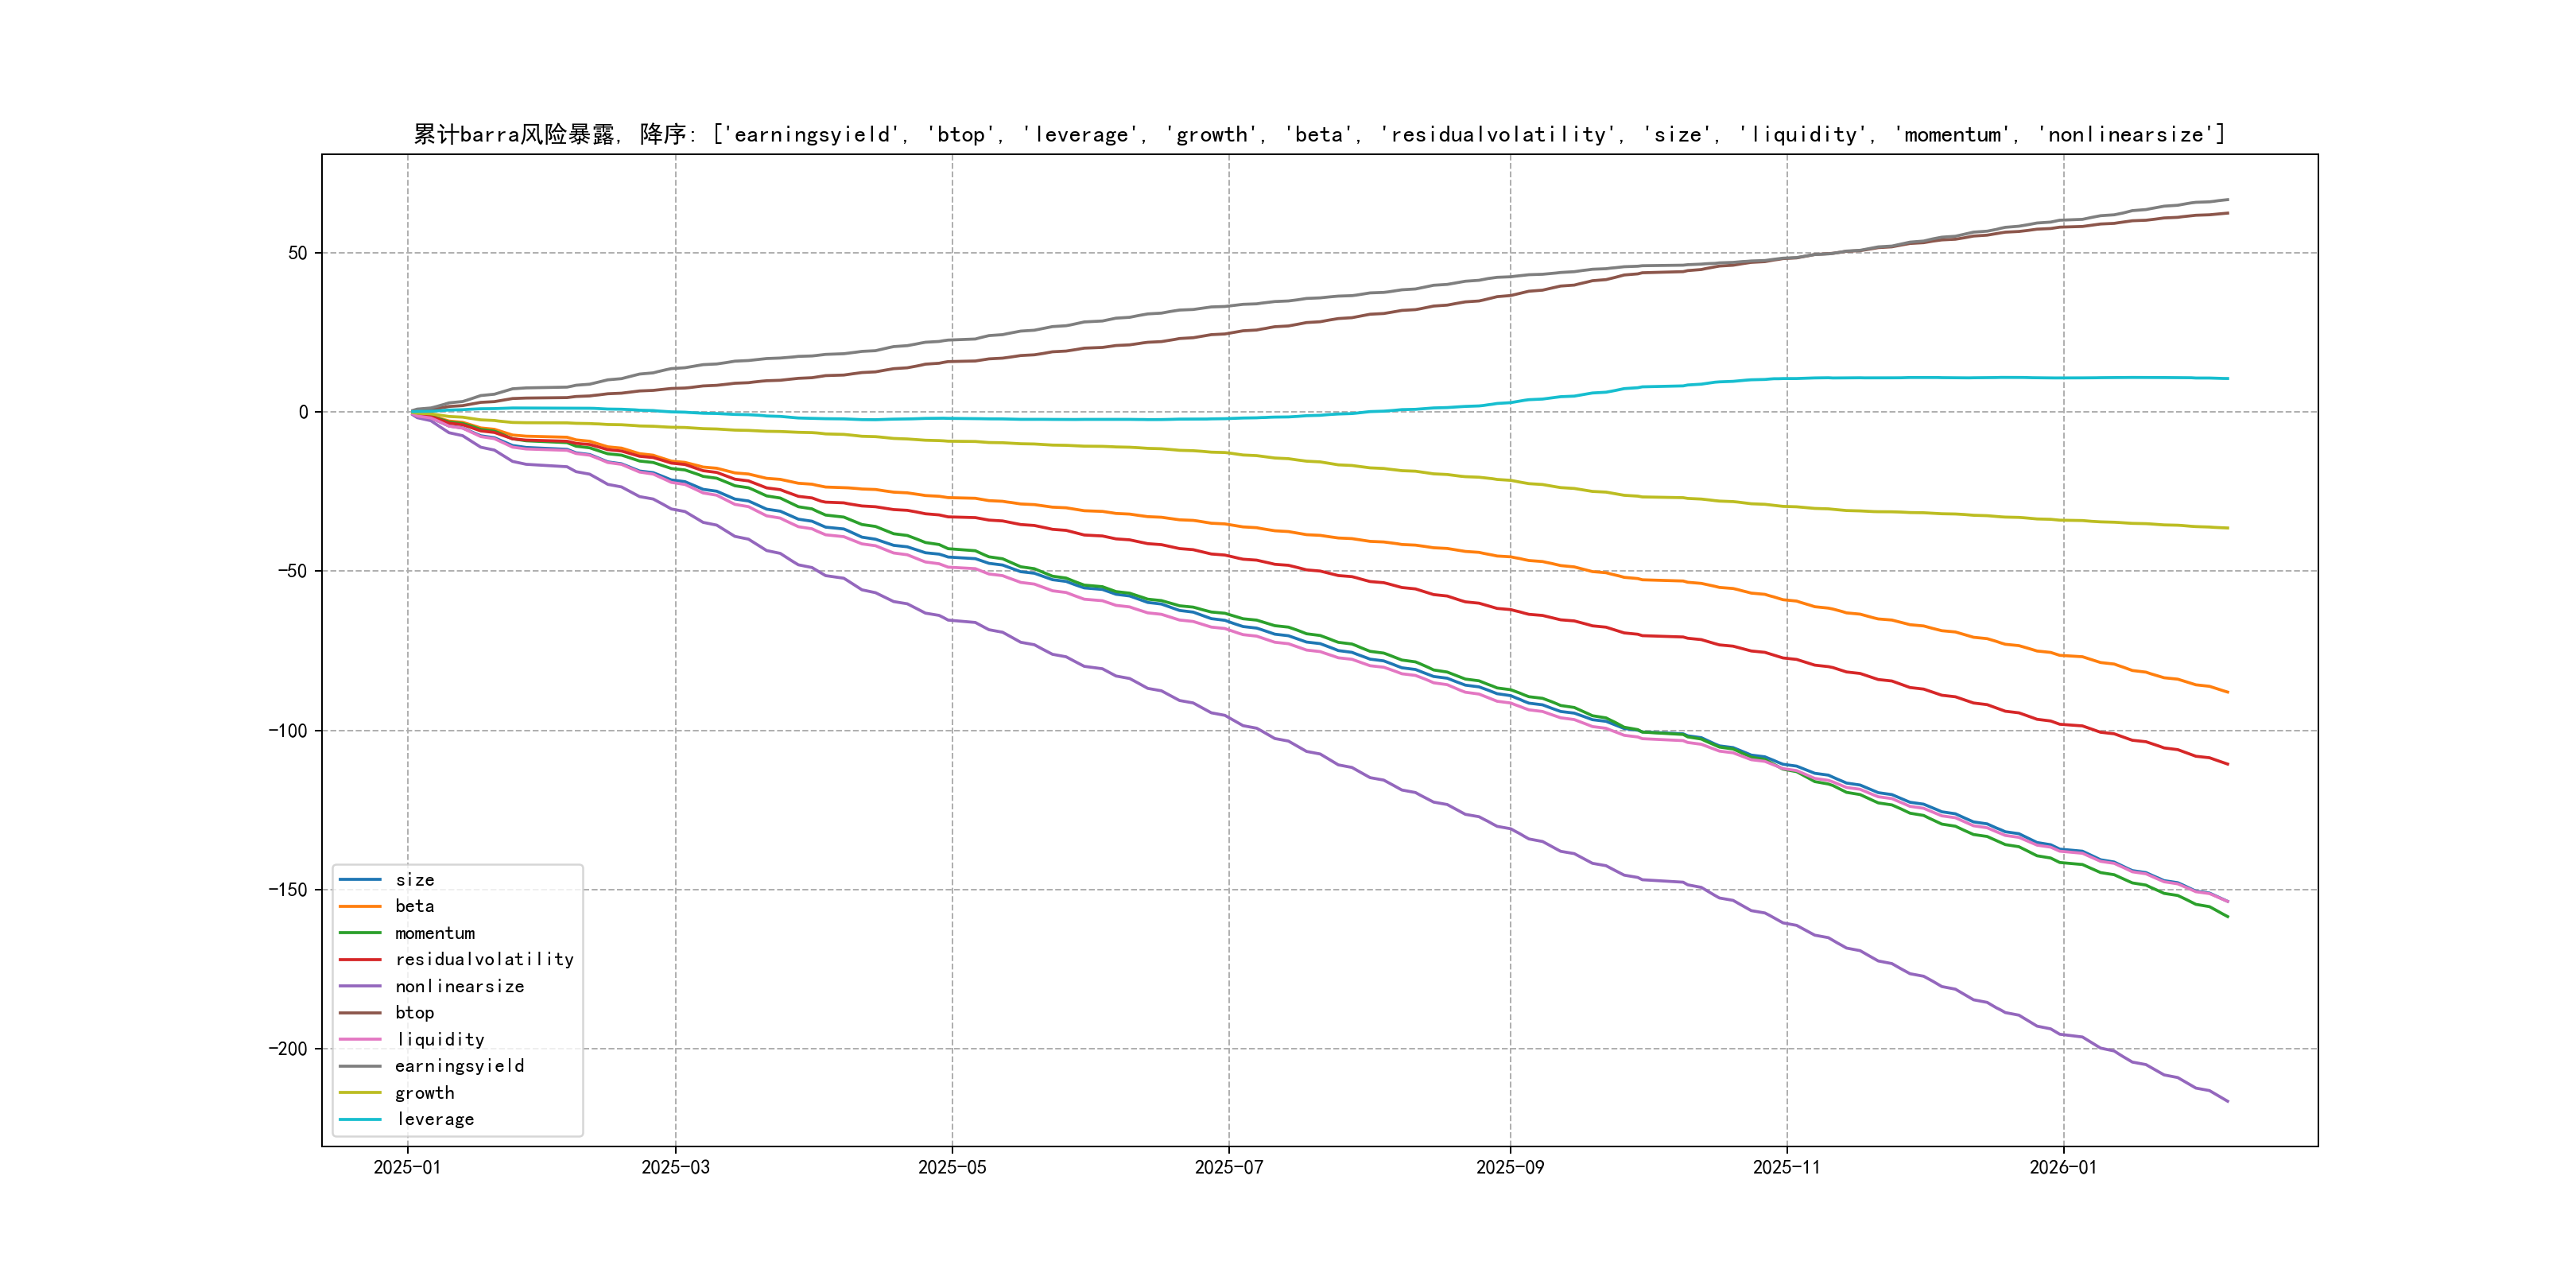Select the 'momentum' legend entry text
The image size is (2576, 1288).
tap(434, 933)
